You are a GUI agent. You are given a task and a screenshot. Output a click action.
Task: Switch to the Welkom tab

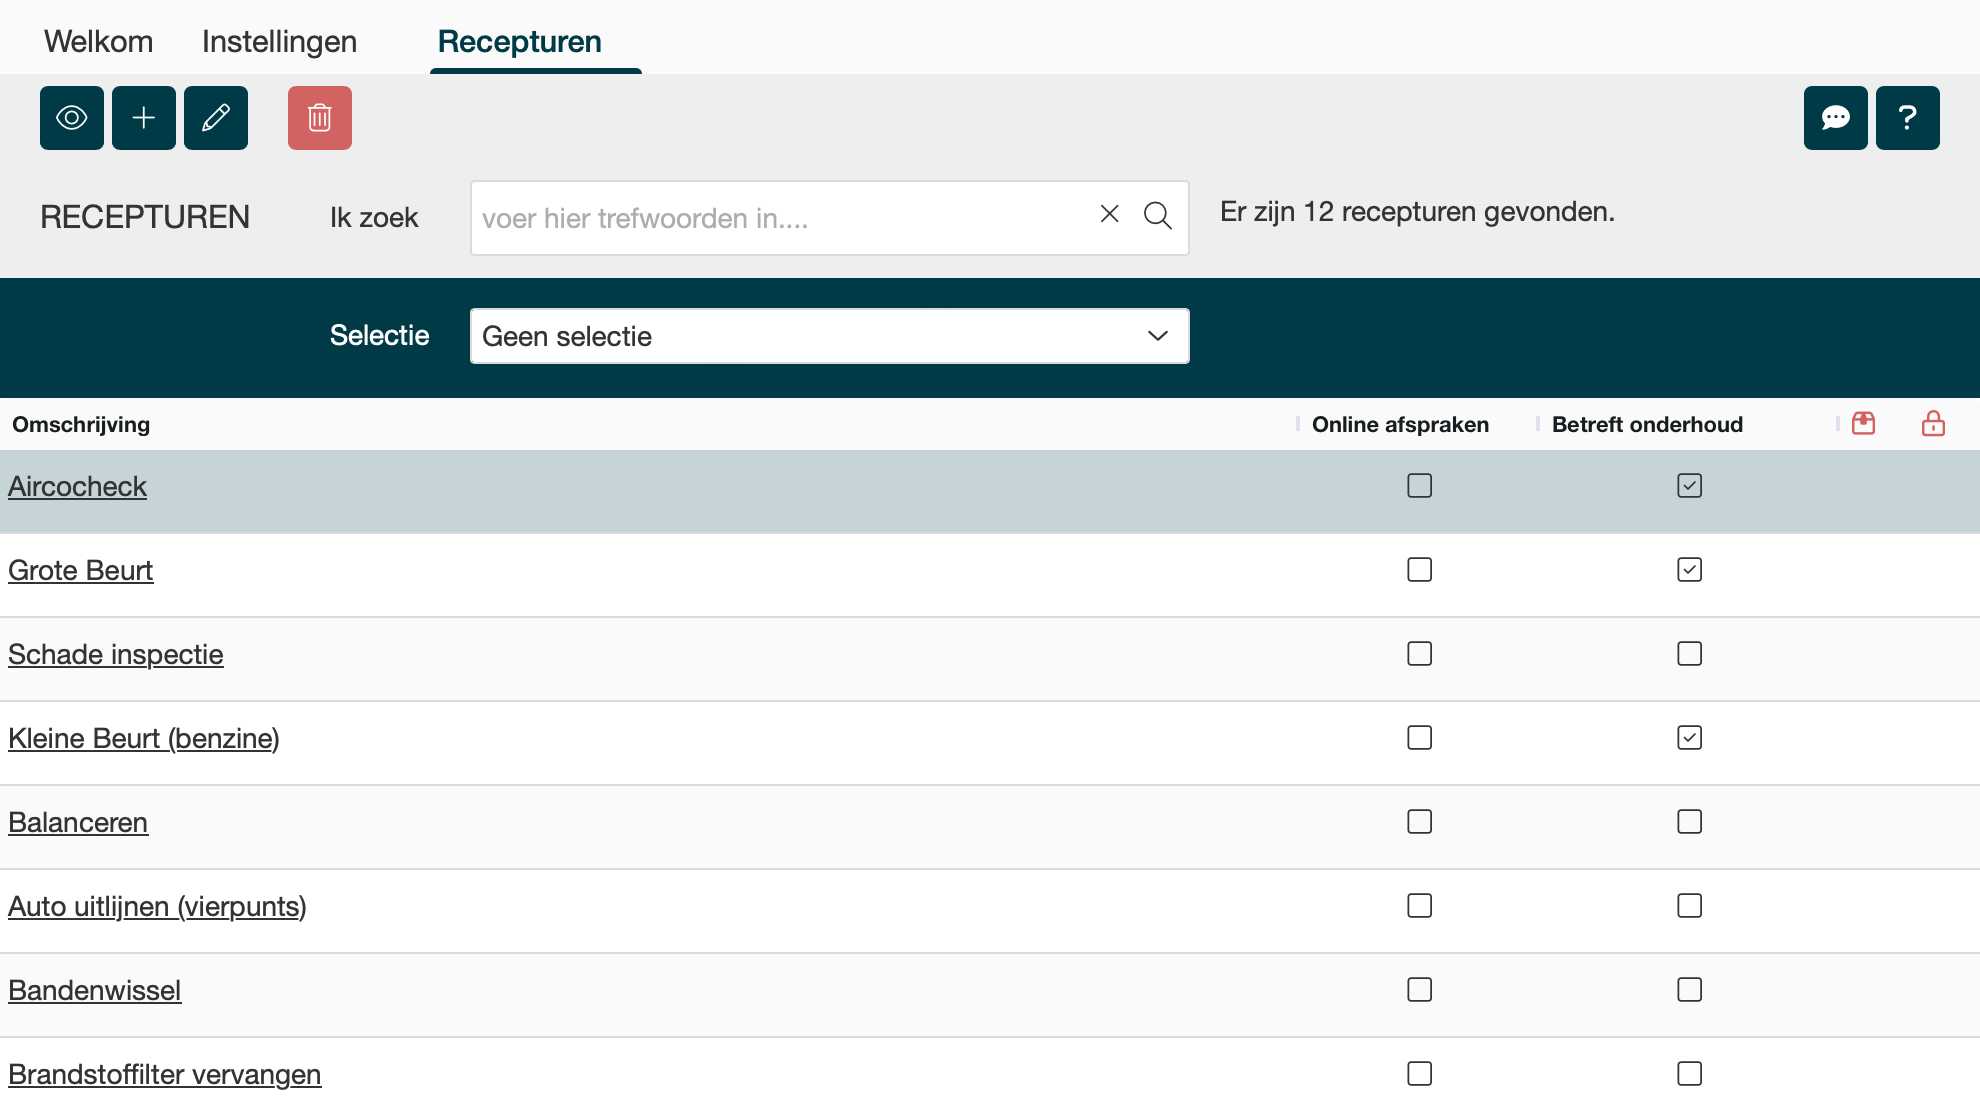coord(98,42)
